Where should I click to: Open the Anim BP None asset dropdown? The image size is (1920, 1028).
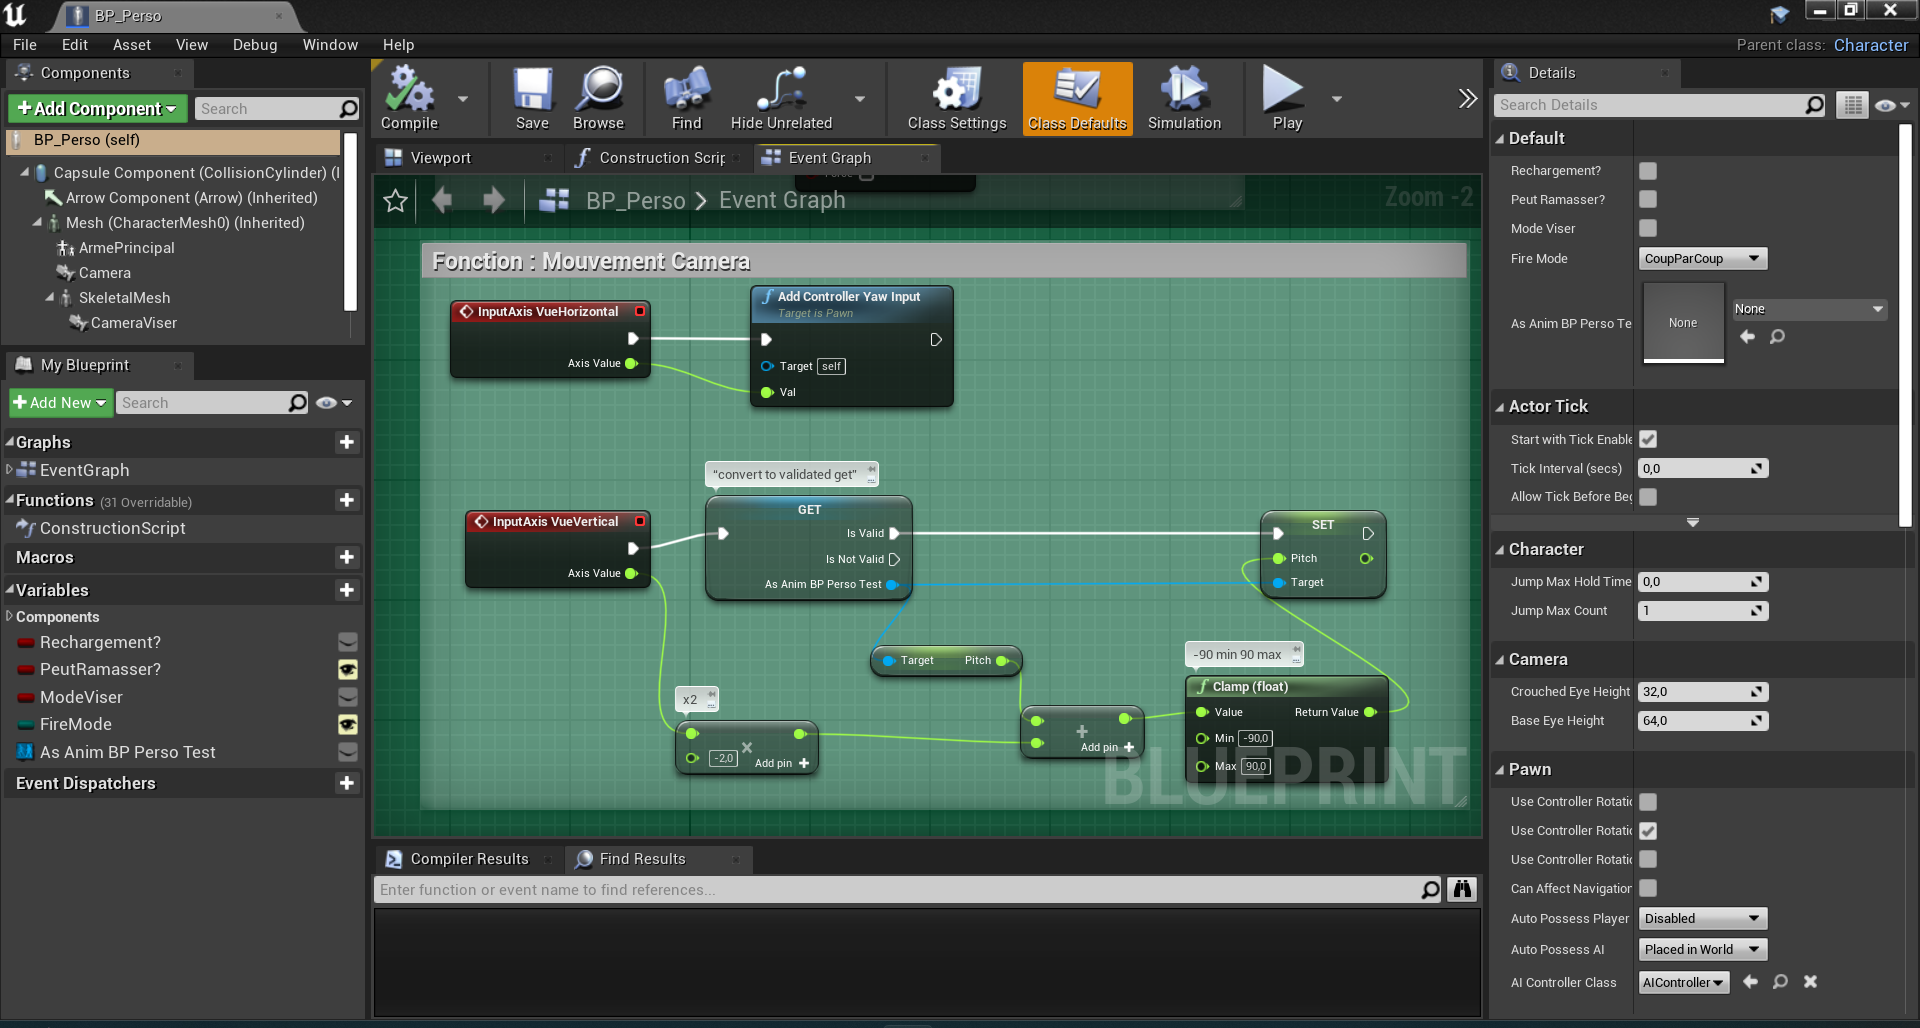1809,309
